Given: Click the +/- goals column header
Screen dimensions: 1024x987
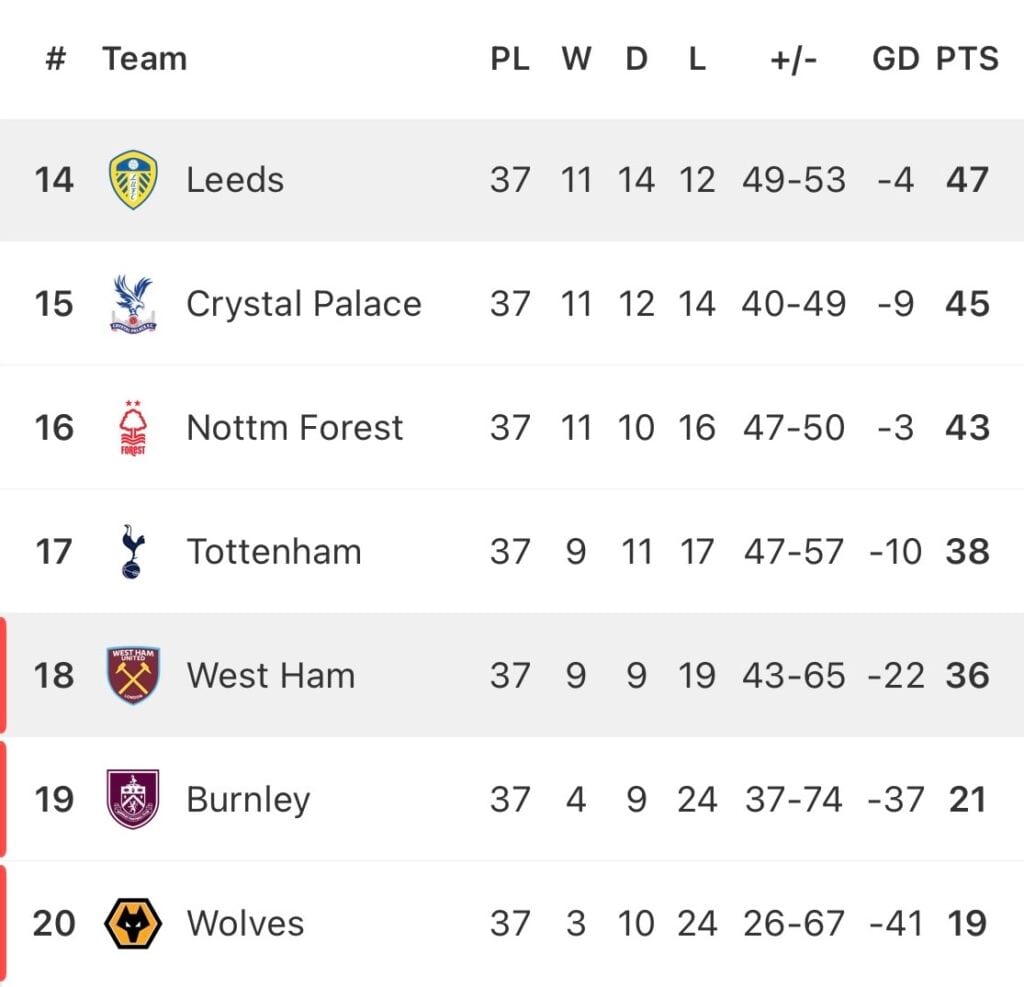Looking at the screenshot, I should pos(793,59).
